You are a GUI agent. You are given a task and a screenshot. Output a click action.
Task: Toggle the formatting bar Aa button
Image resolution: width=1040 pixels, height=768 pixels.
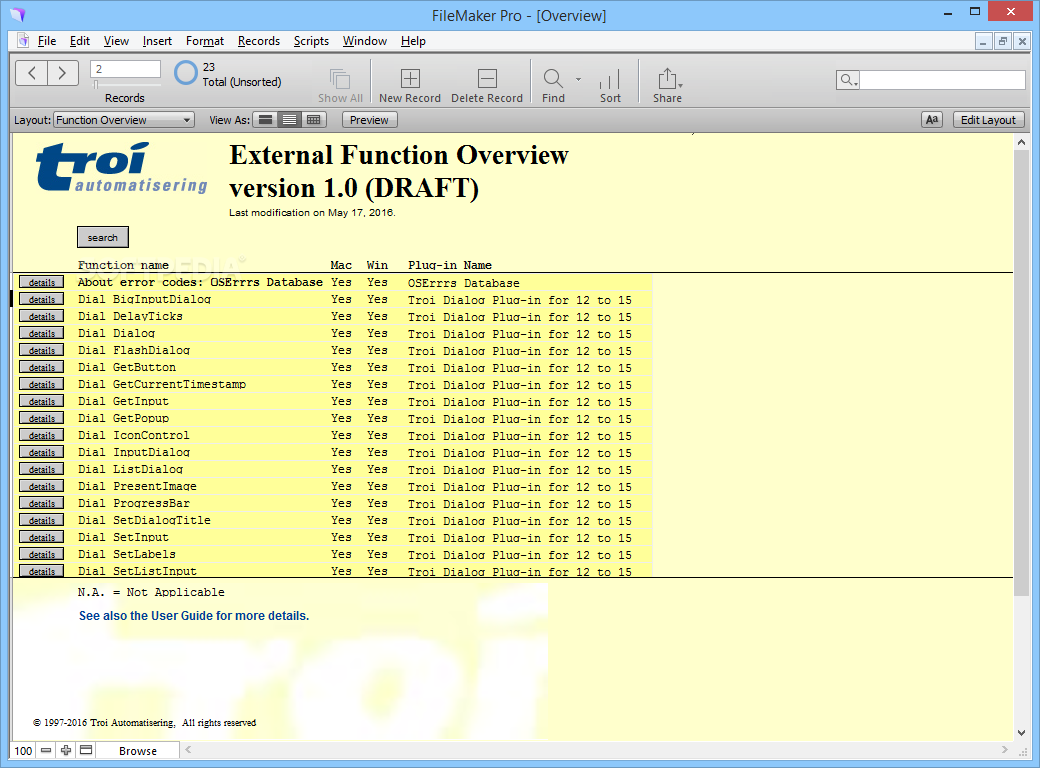[x=932, y=120]
